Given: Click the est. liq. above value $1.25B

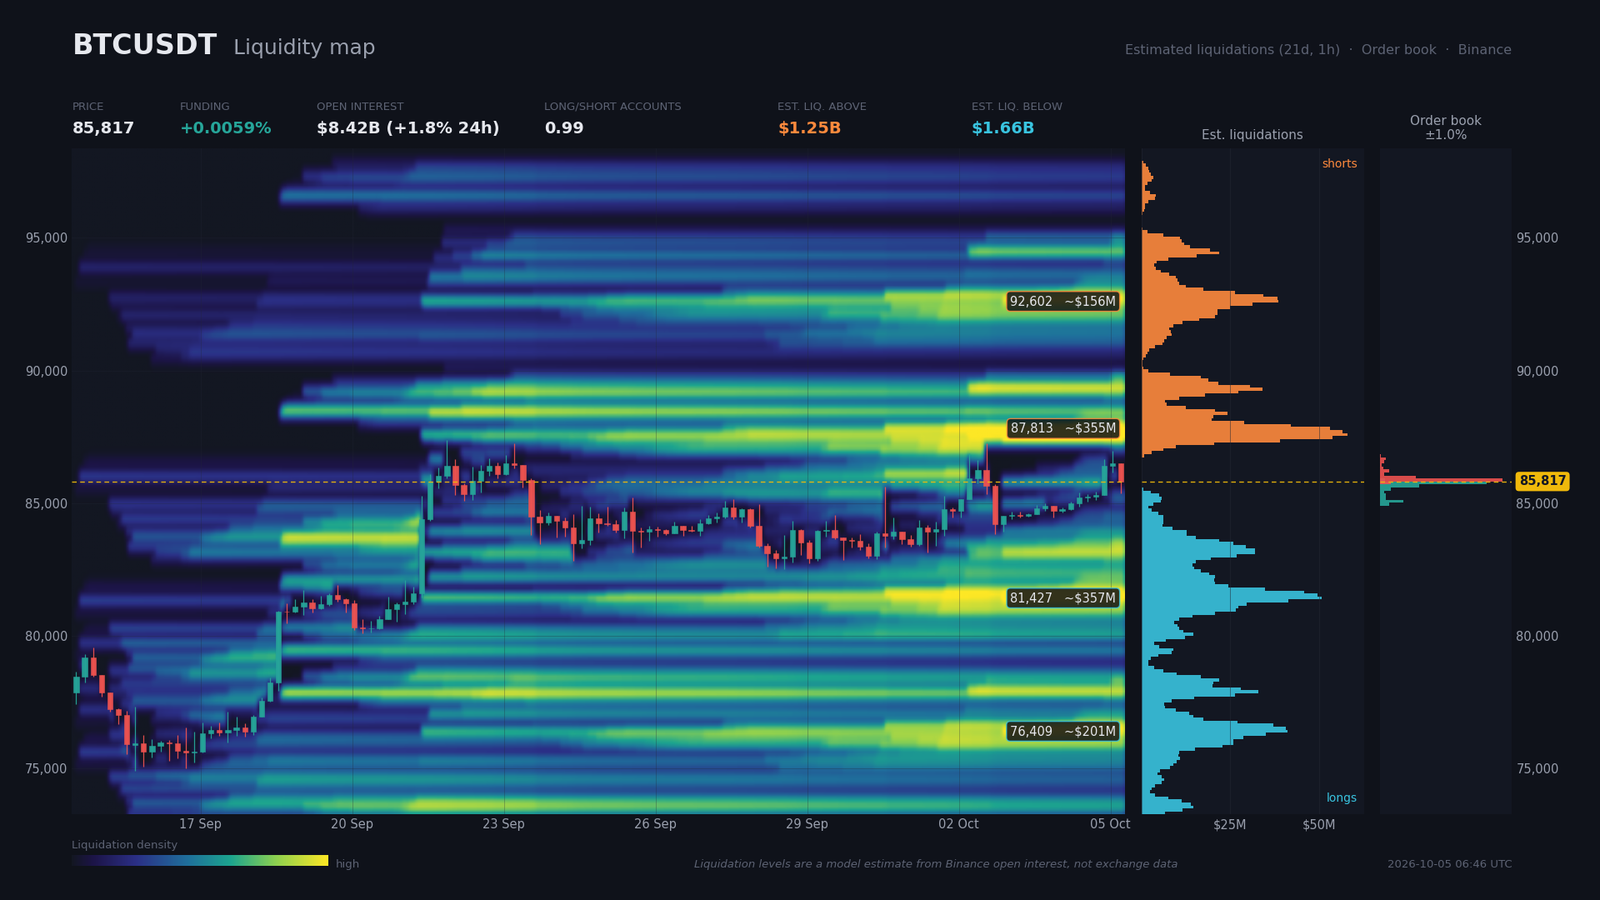Looking at the screenshot, I should 809,128.
